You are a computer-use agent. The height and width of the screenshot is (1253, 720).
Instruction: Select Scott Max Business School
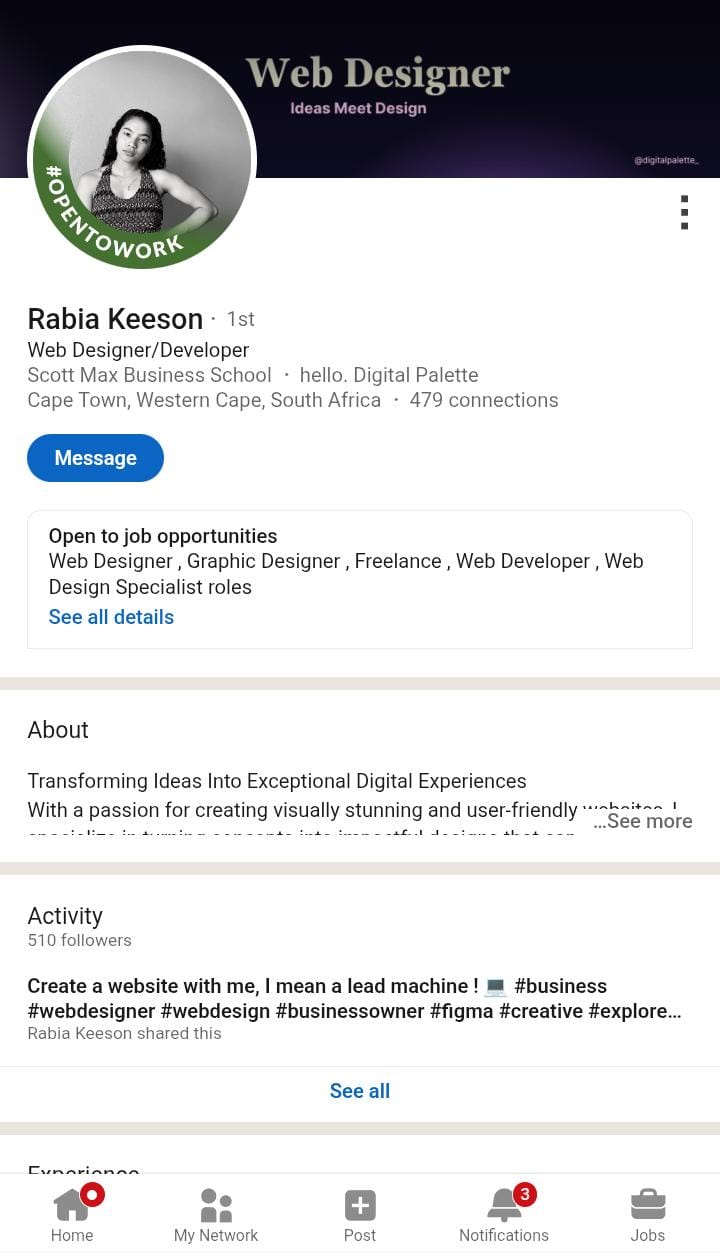pos(149,375)
